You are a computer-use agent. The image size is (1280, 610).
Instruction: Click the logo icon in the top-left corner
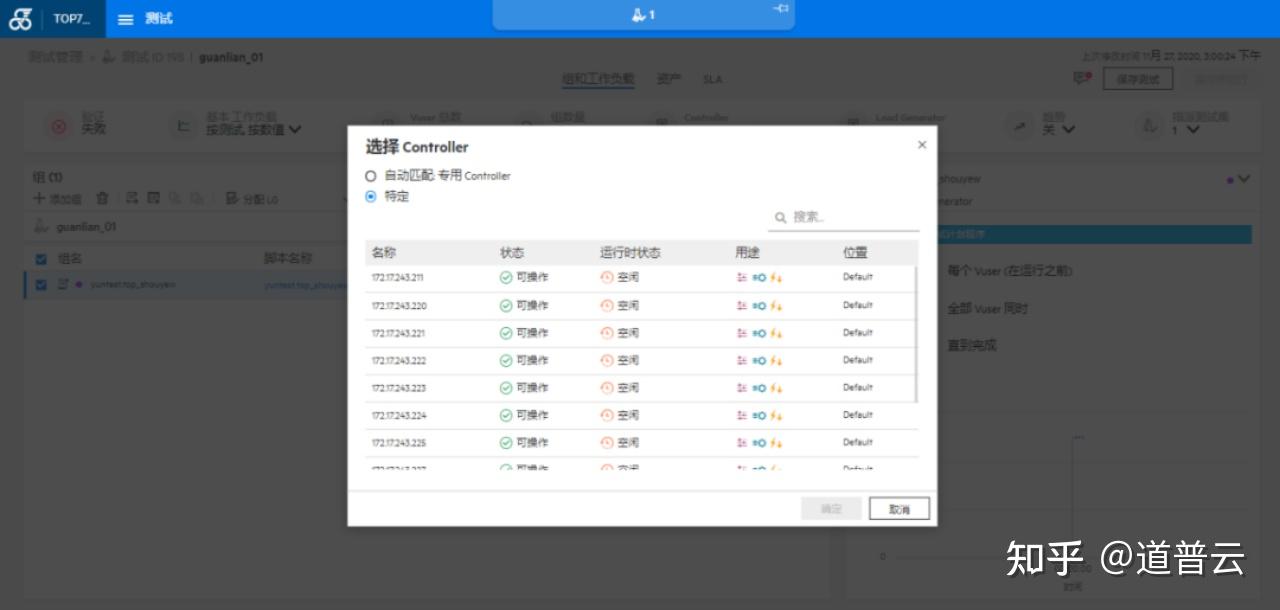(x=20, y=18)
